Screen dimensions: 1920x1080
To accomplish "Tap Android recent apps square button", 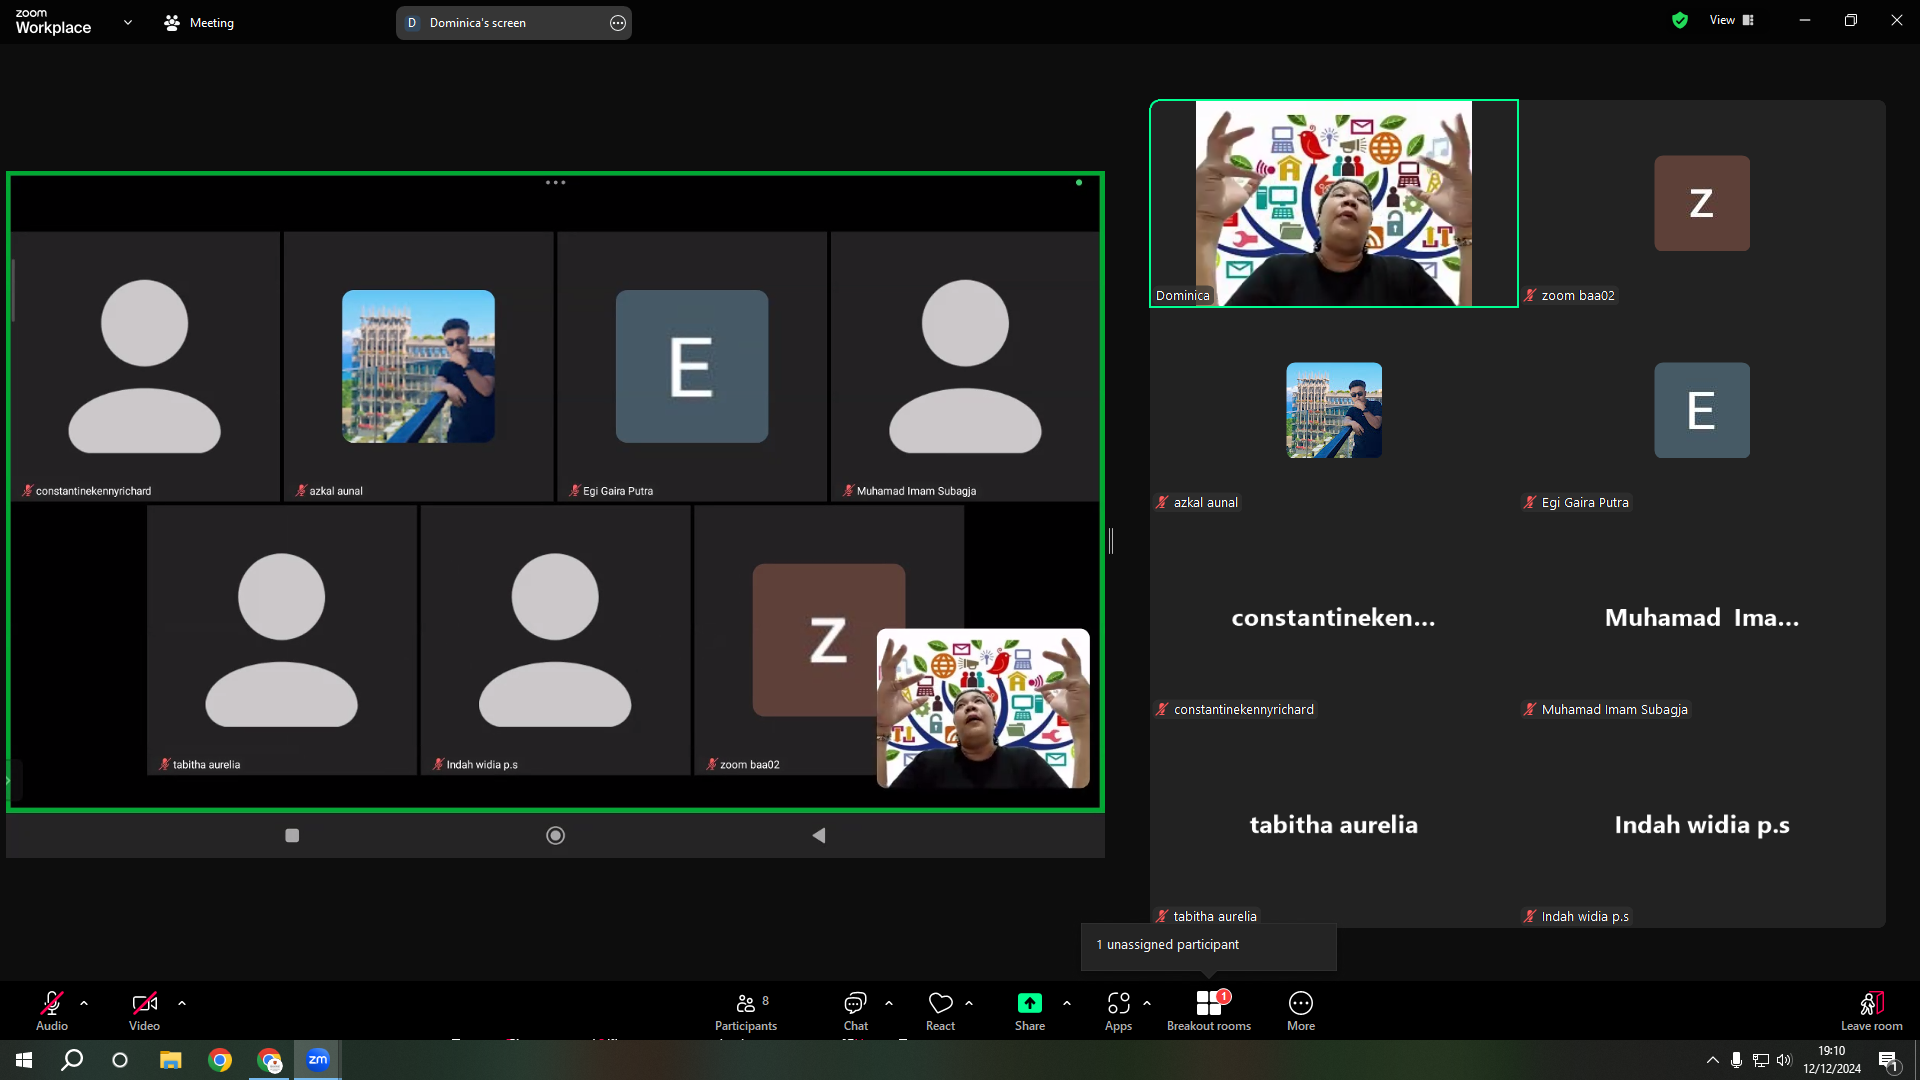I will click(292, 835).
